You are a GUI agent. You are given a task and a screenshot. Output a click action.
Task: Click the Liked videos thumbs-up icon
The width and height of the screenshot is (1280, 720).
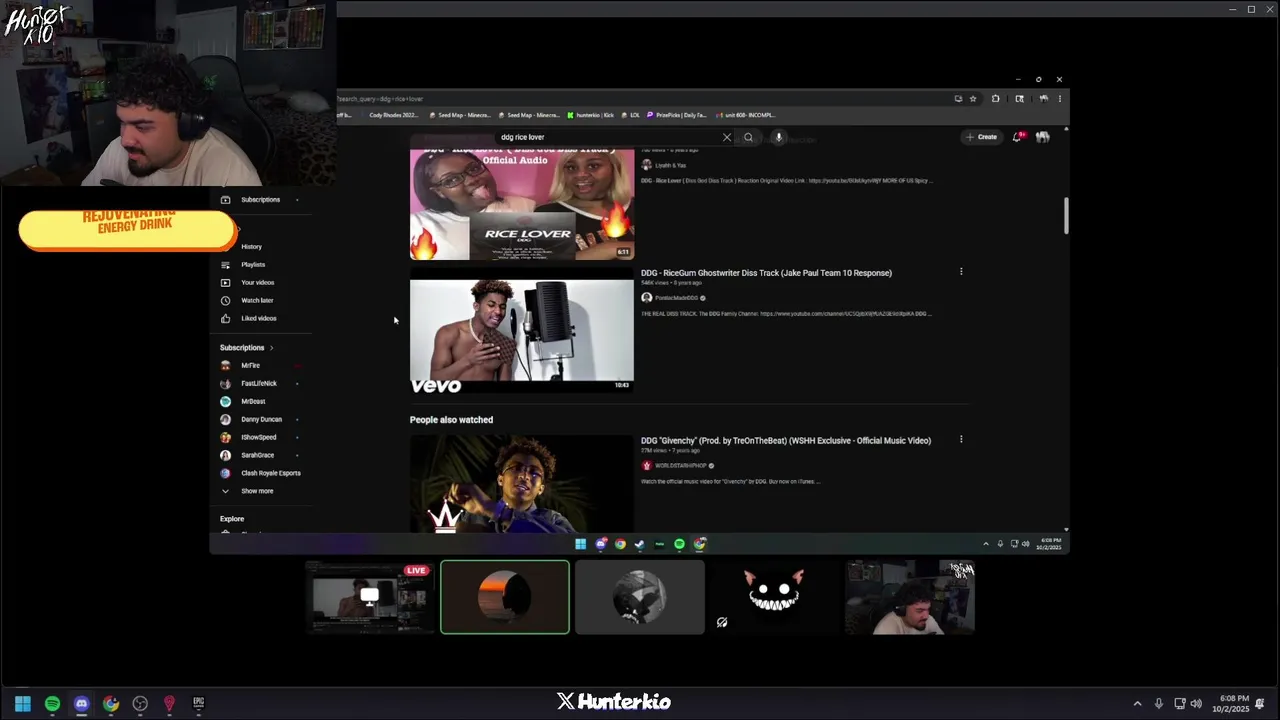[225, 318]
